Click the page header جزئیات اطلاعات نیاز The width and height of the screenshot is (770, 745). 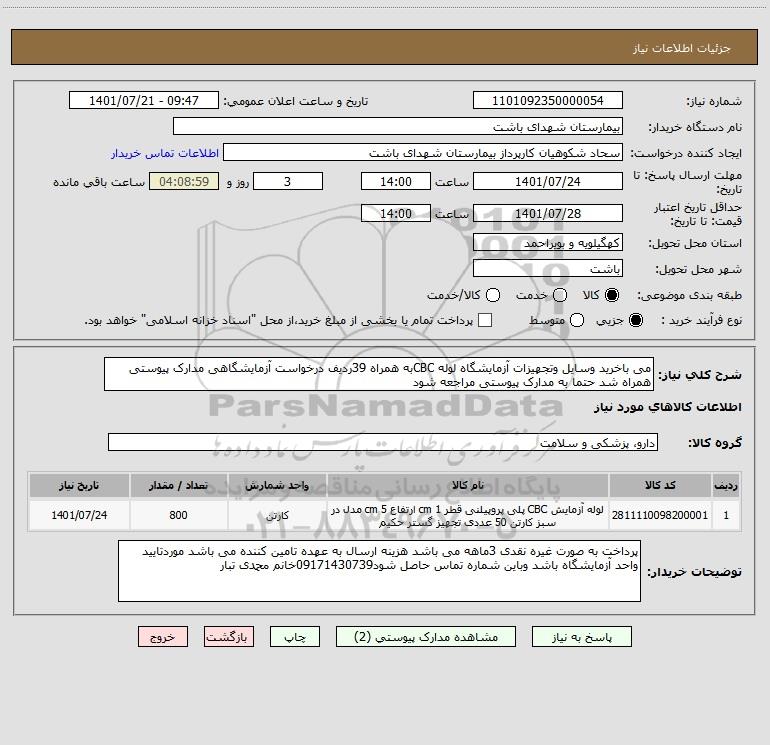(x=682, y=48)
